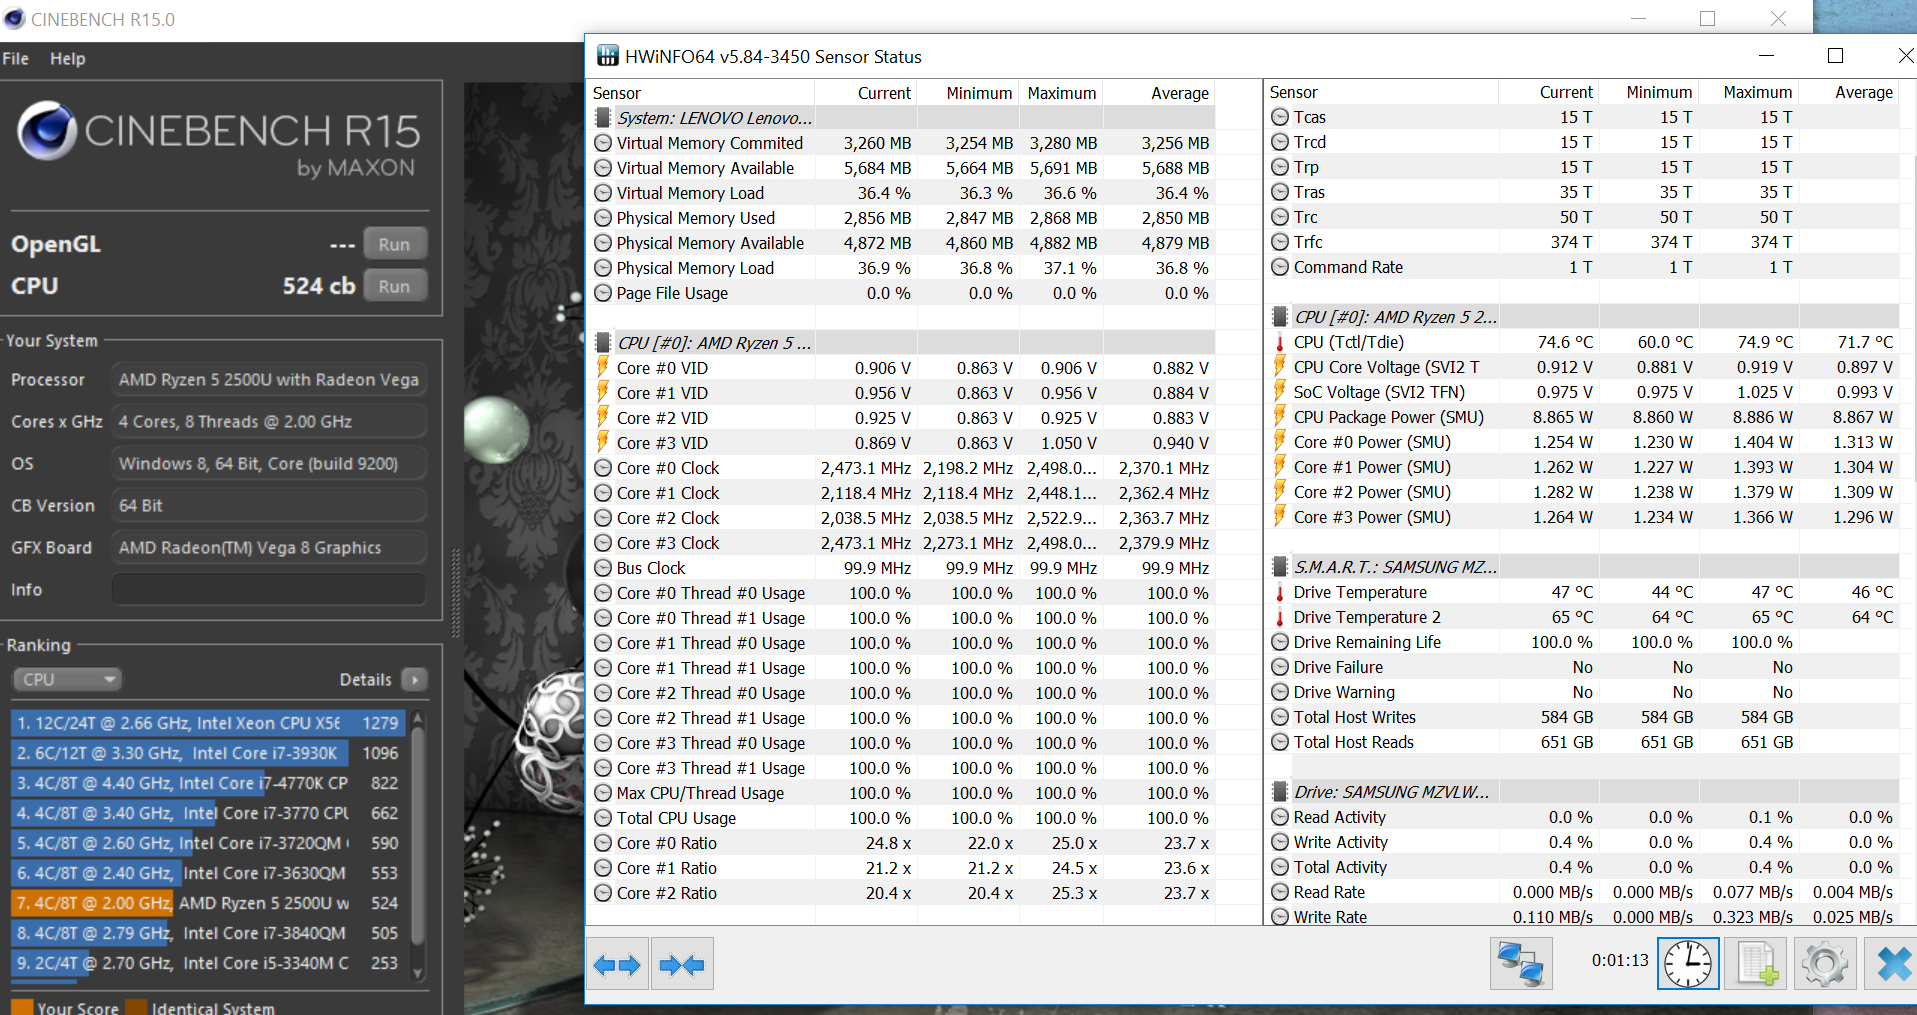Click the Drive Temperature thermometer icon
1917x1015 pixels.
coord(1279,592)
